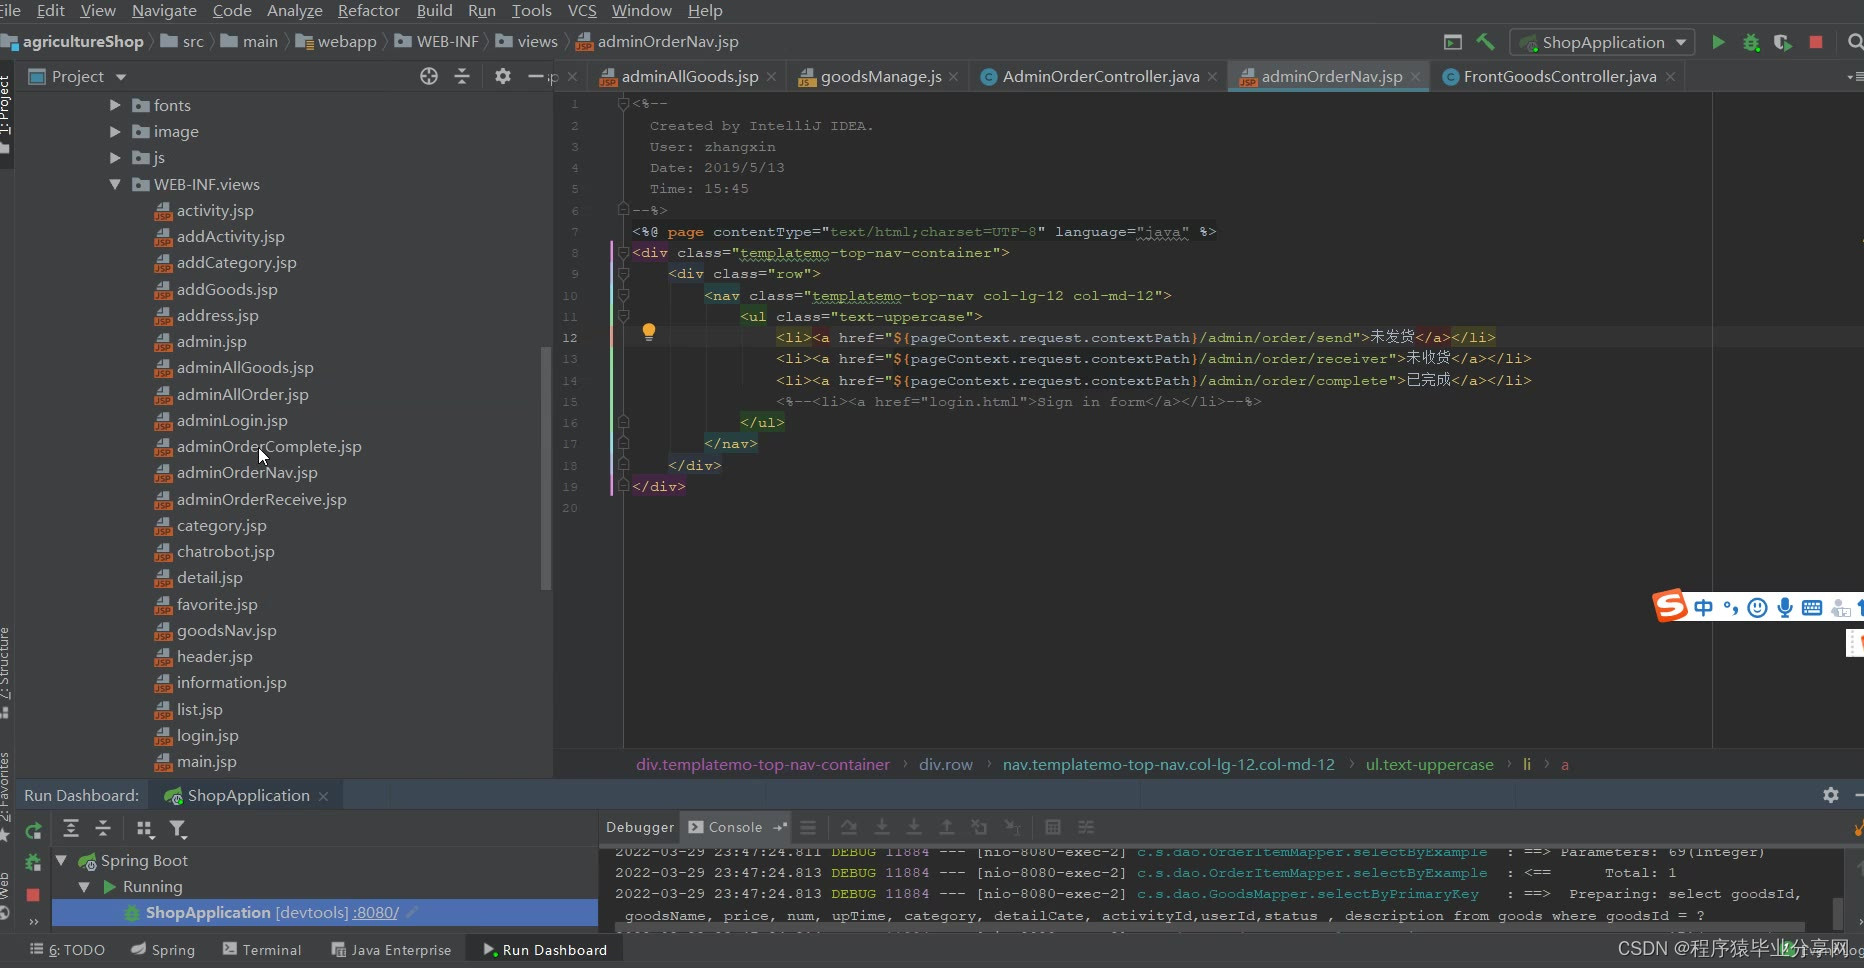1864x968 pixels.
Task: Click div.templatemo-top-nav-container breadcrumb
Action: pyautogui.click(x=763, y=764)
